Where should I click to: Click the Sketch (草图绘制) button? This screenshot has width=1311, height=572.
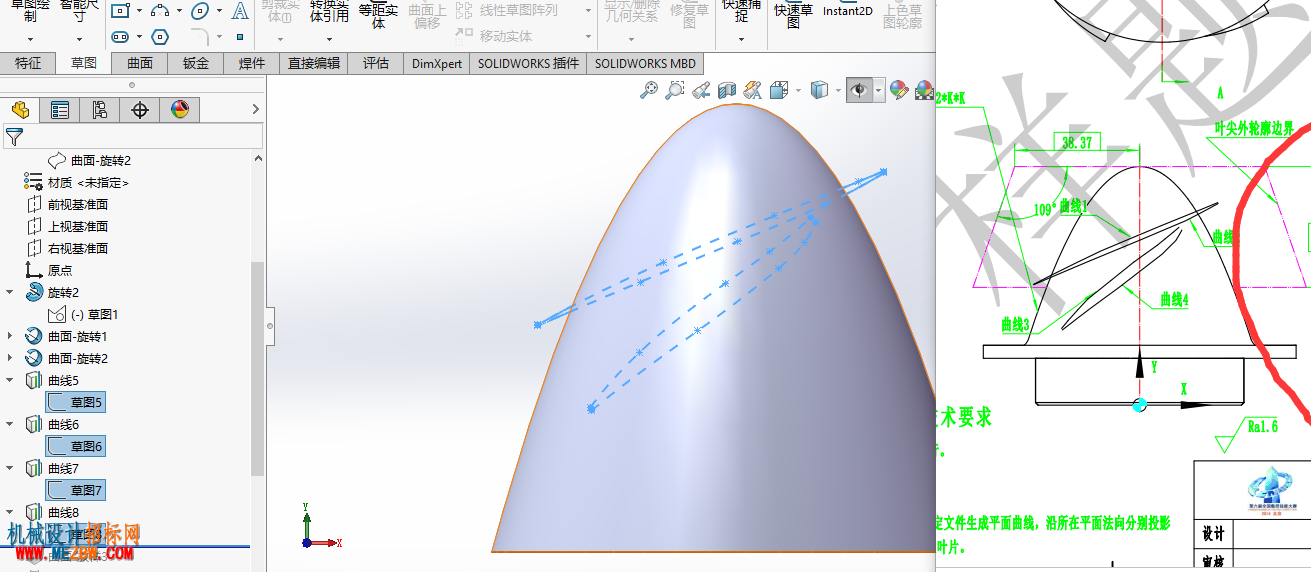30,10
